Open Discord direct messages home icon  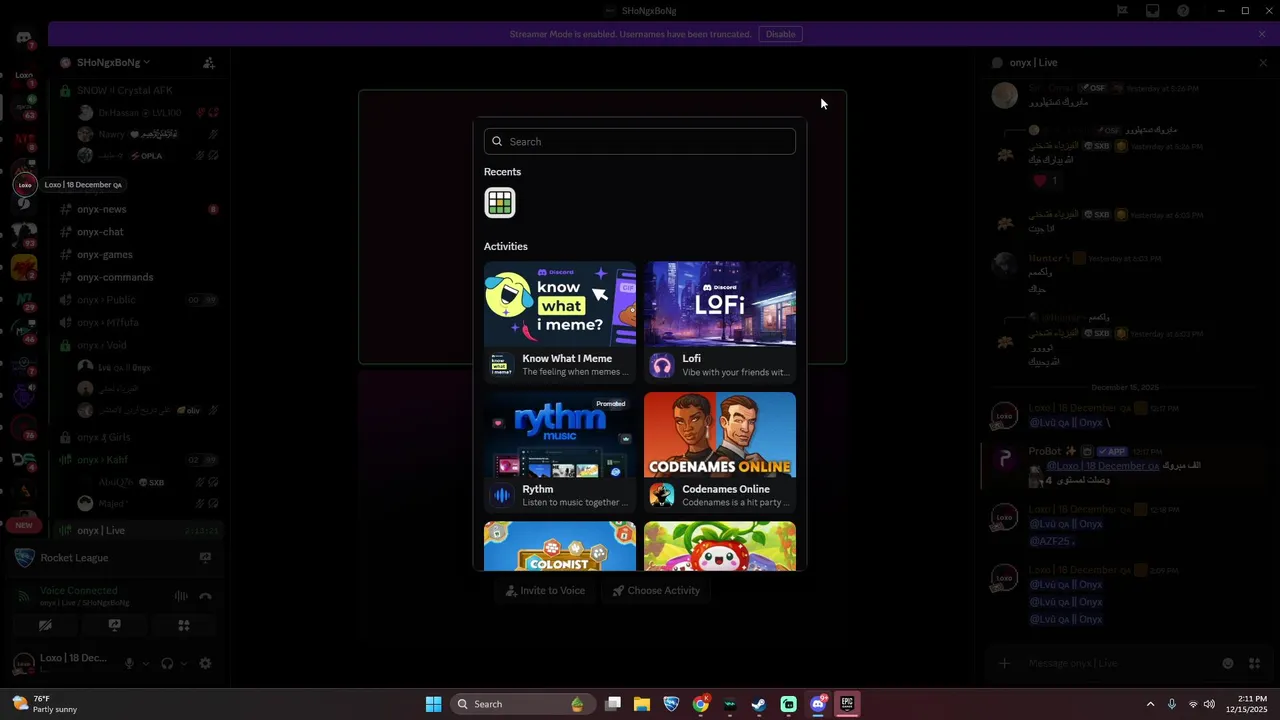24,38
